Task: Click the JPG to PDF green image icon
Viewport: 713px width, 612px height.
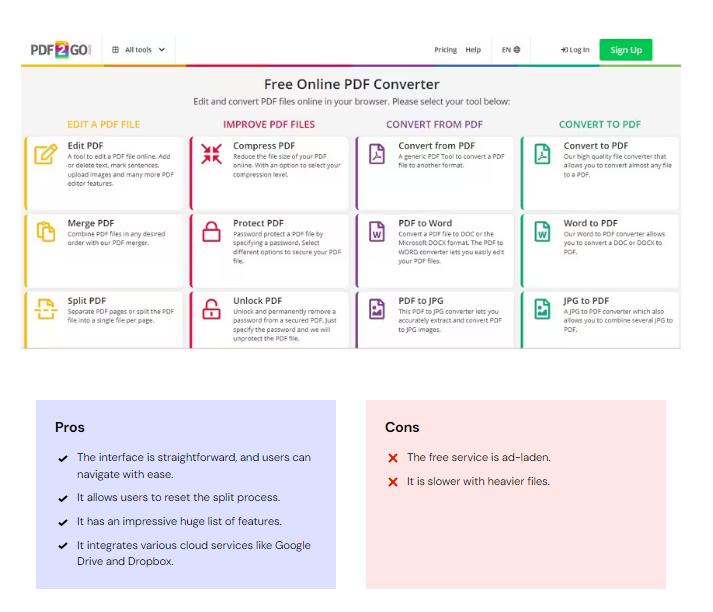Action: (x=542, y=309)
